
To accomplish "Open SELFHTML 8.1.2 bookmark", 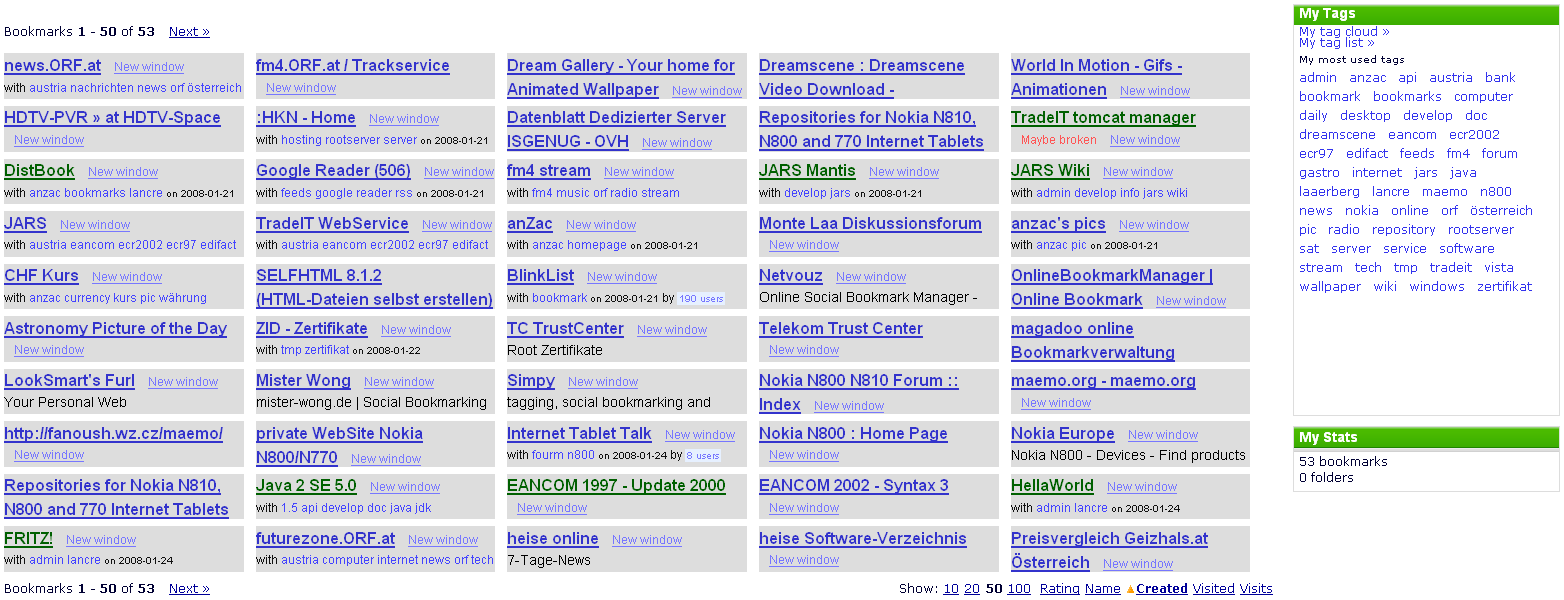I will click(374, 287).
